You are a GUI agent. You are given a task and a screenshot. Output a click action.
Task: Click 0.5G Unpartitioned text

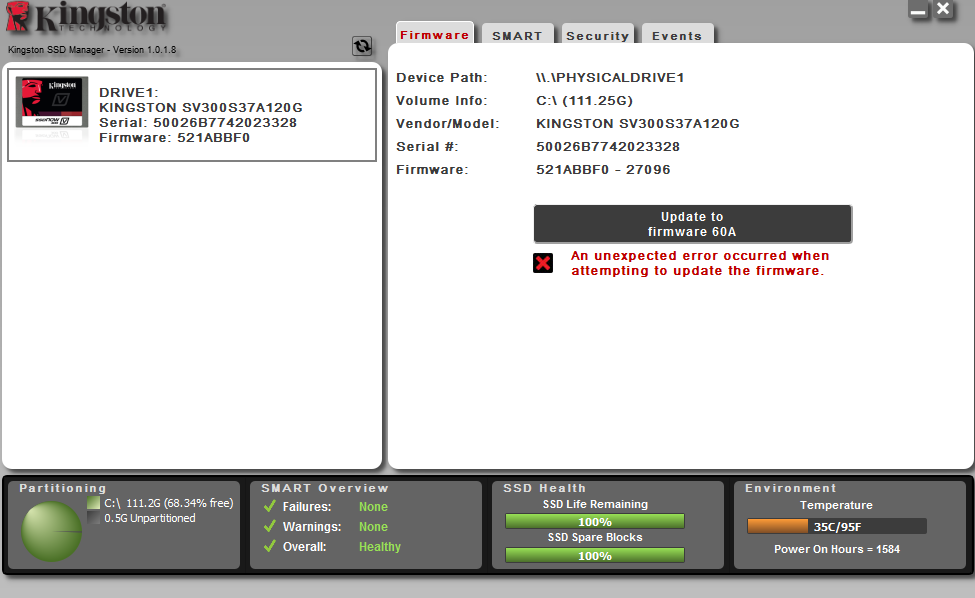(x=150, y=518)
